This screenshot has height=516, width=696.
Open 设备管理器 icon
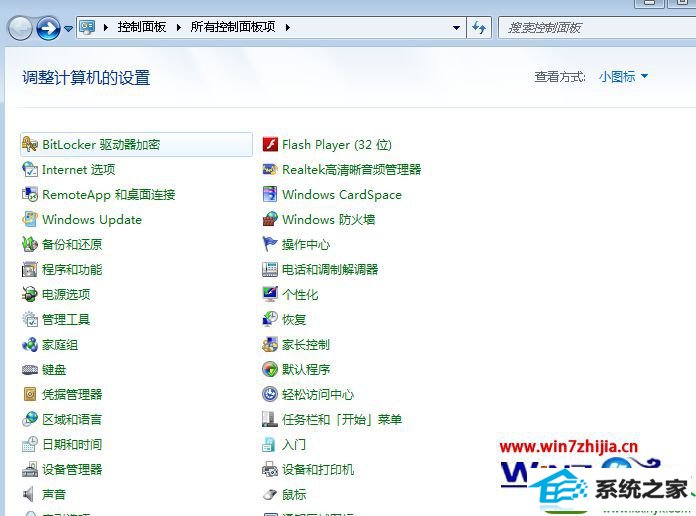point(30,469)
